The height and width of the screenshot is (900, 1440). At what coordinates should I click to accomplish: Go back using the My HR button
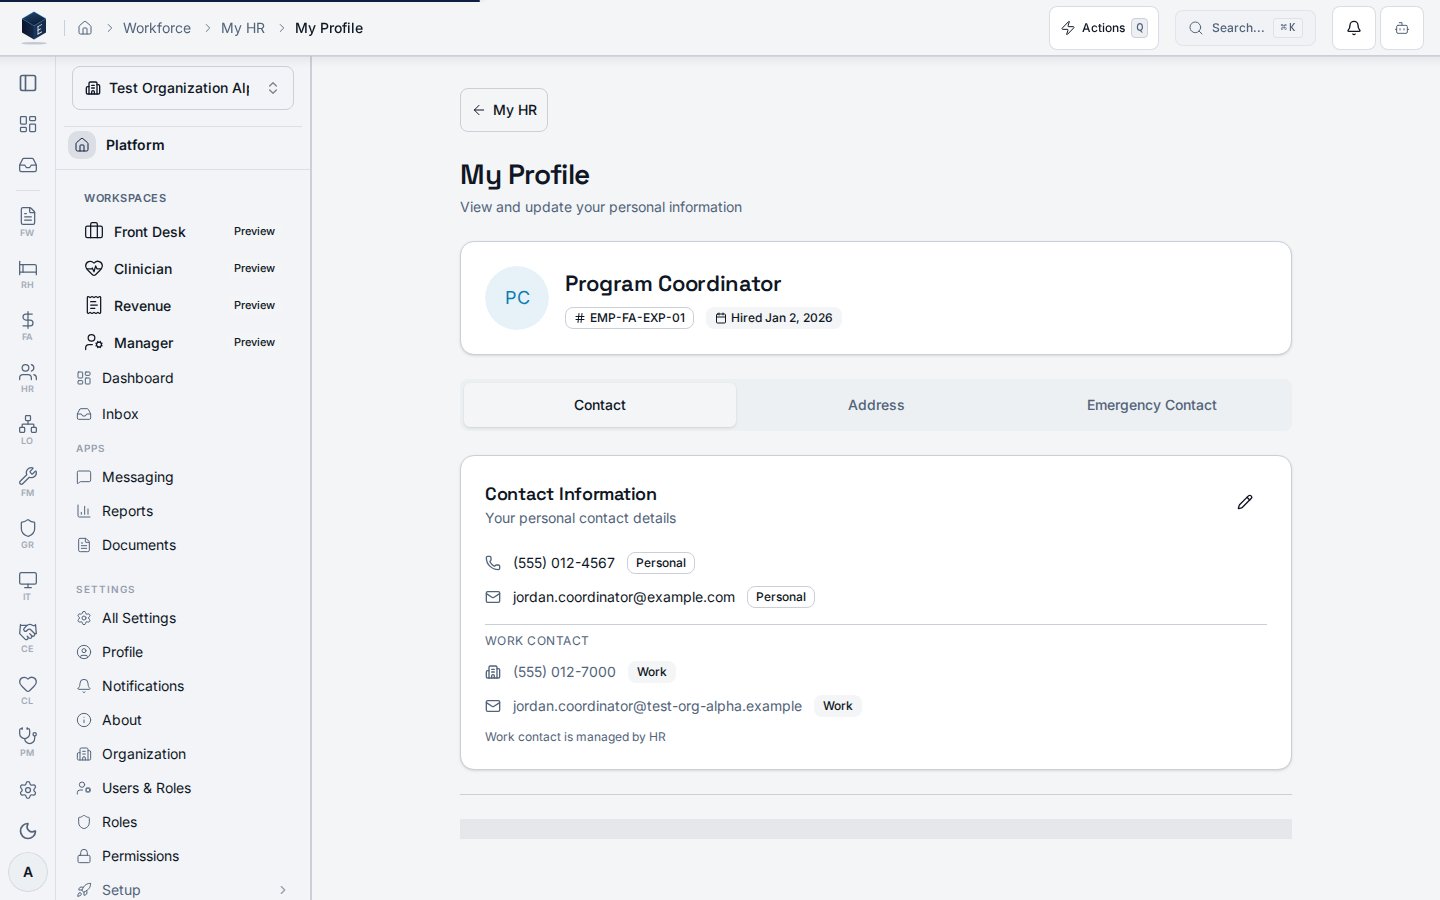[x=504, y=110]
